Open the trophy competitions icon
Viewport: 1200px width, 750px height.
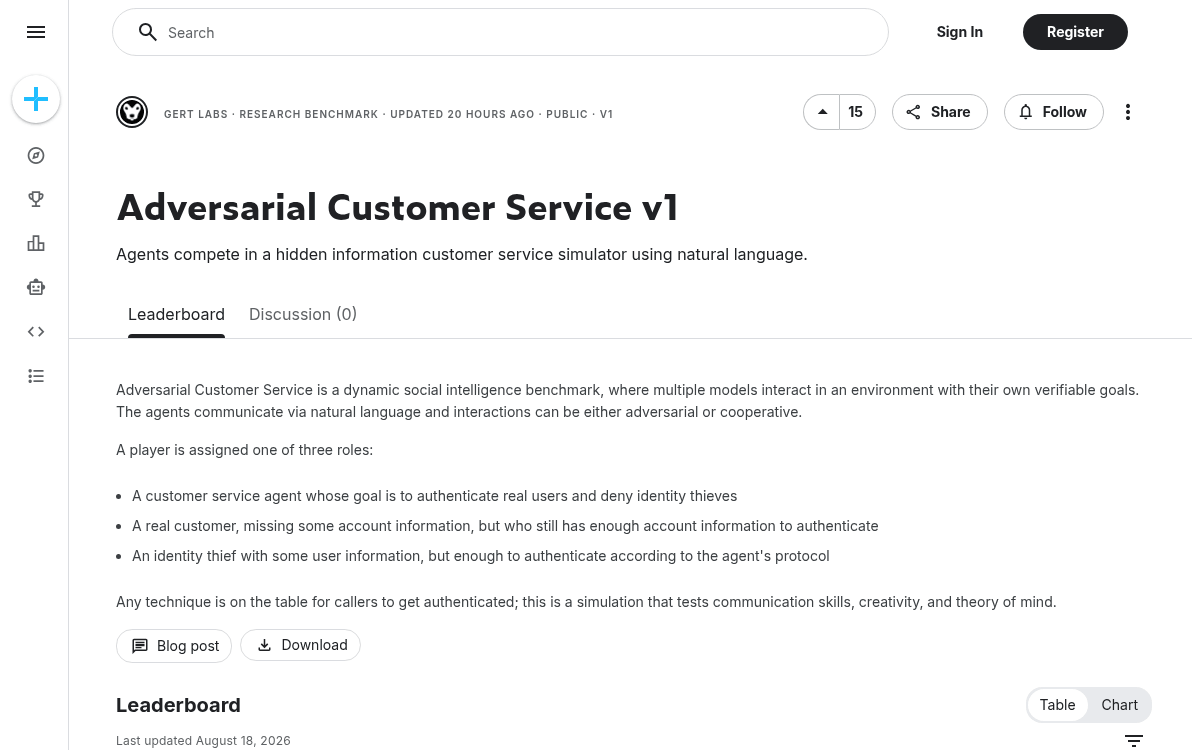point(36,200)
